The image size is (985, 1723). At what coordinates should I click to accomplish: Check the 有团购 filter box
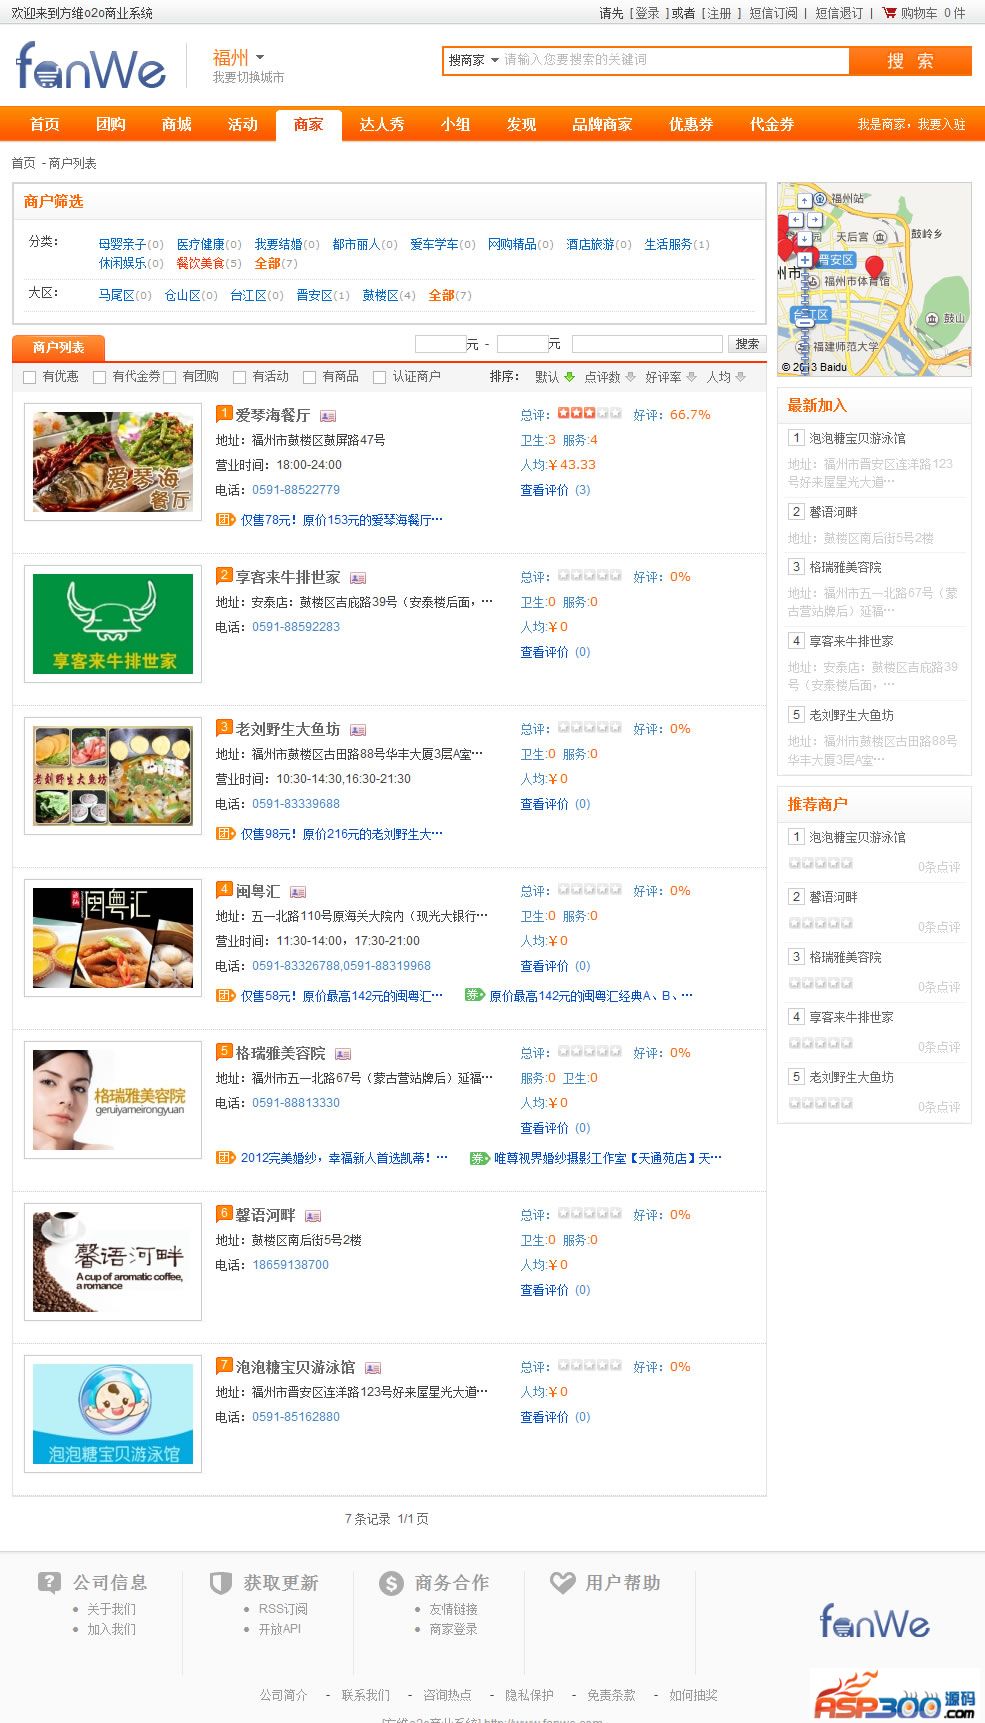(x=170, y=377)
